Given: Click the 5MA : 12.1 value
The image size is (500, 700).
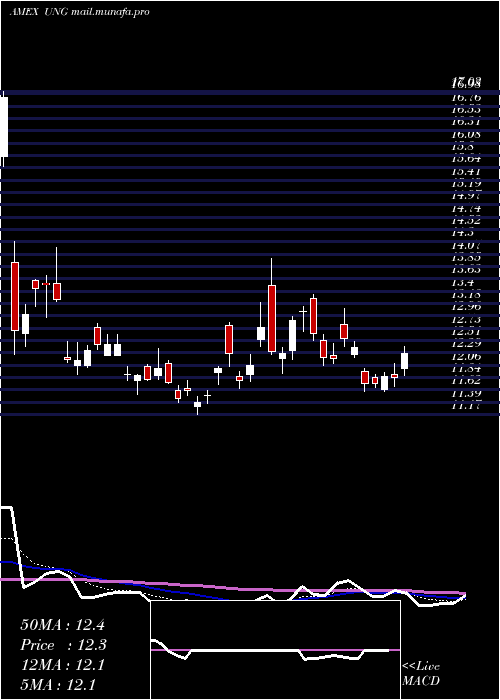Looking at the screenshot, I should 58,684.
